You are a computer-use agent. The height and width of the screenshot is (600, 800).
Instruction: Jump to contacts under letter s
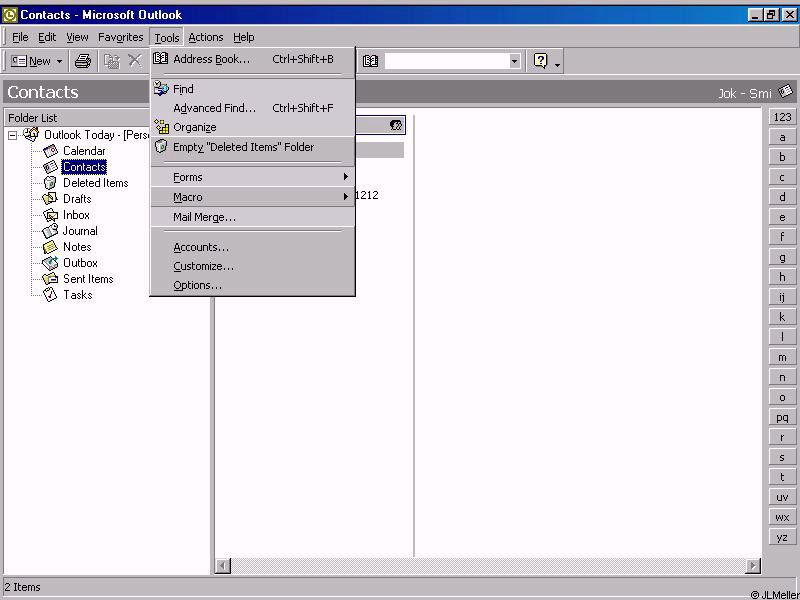point(782,457)
